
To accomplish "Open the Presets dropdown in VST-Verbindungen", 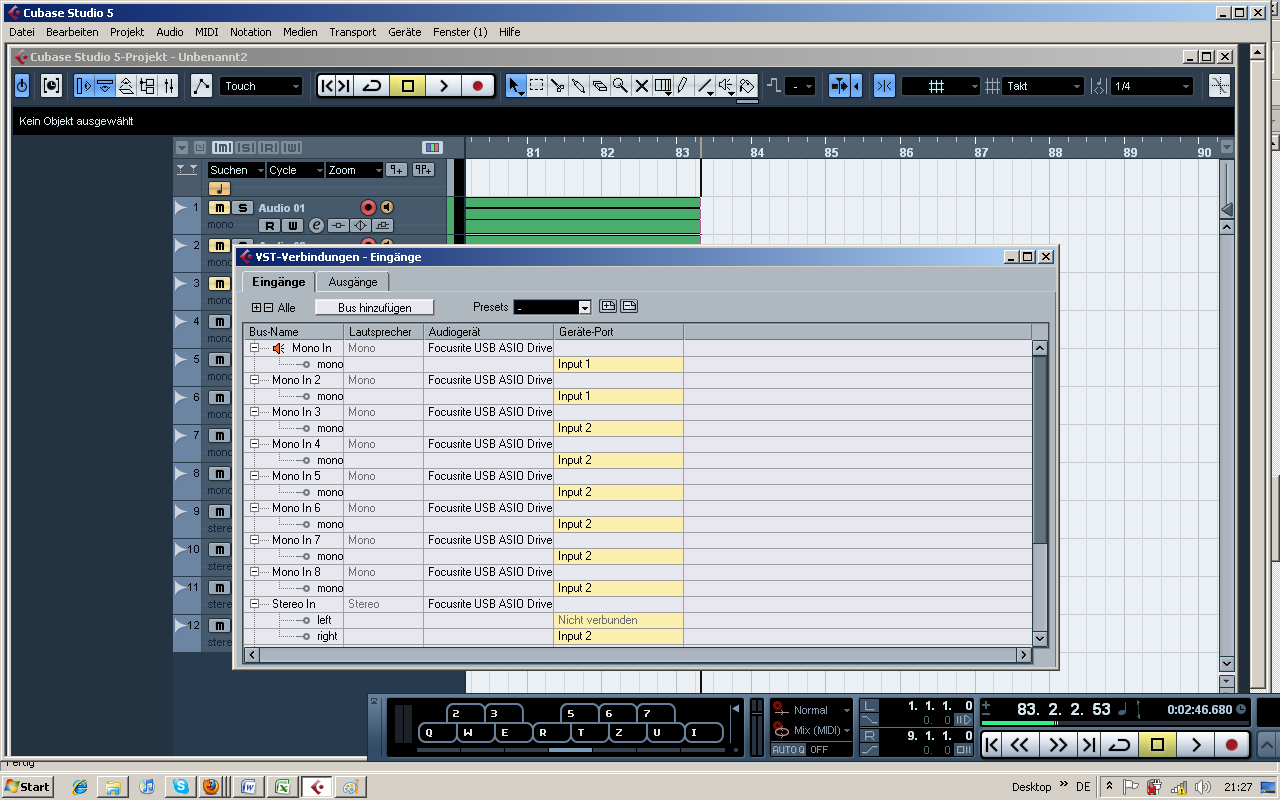I will coord(585,308).
